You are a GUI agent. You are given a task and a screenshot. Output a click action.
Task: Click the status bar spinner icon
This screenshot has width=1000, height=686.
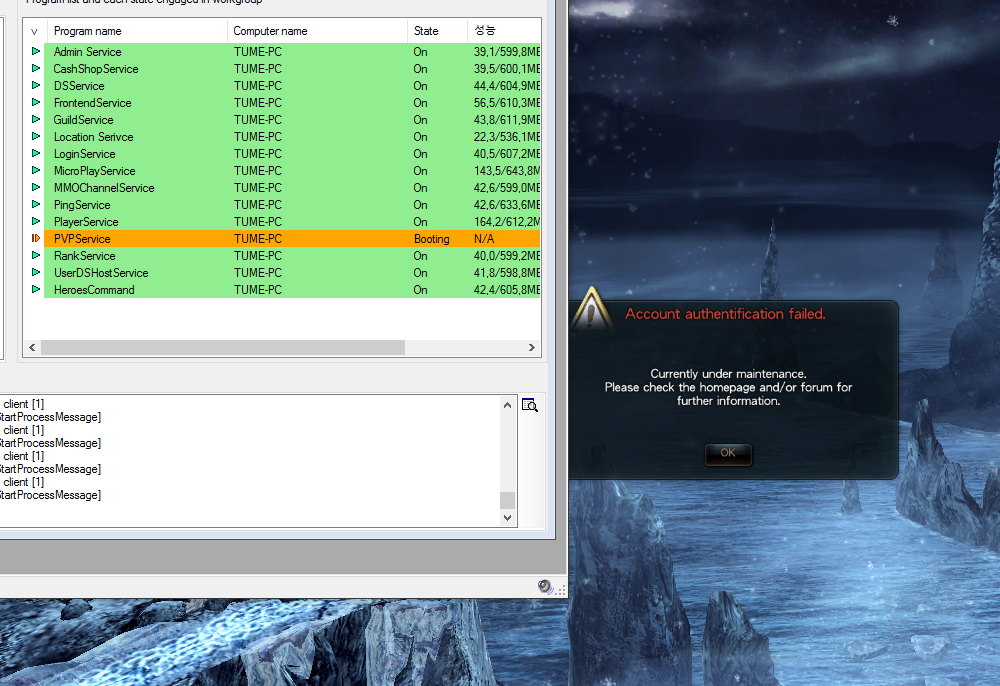click(545, 587)
